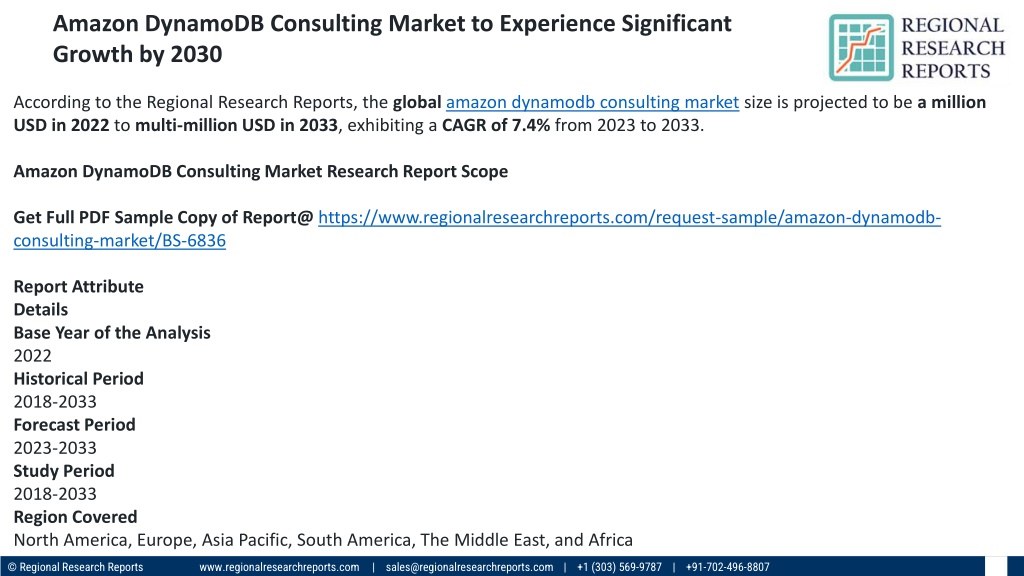Screen dimensions: 1024x576
Task: Click the 'Research Report Scope' heading
Action: (x=261, y=171)
